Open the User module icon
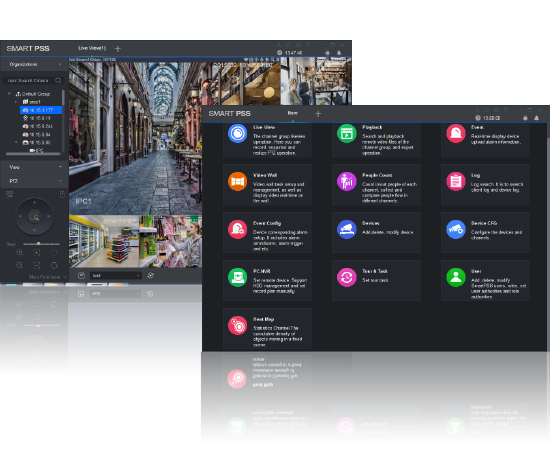The image size is (550, 450). pyautogui.click(x=456, y=277)
